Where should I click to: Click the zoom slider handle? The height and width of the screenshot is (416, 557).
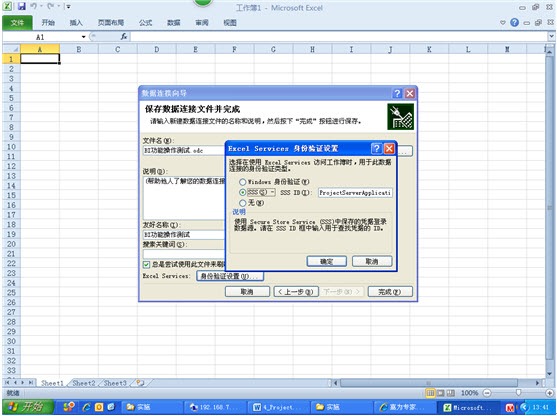(518, 393)
